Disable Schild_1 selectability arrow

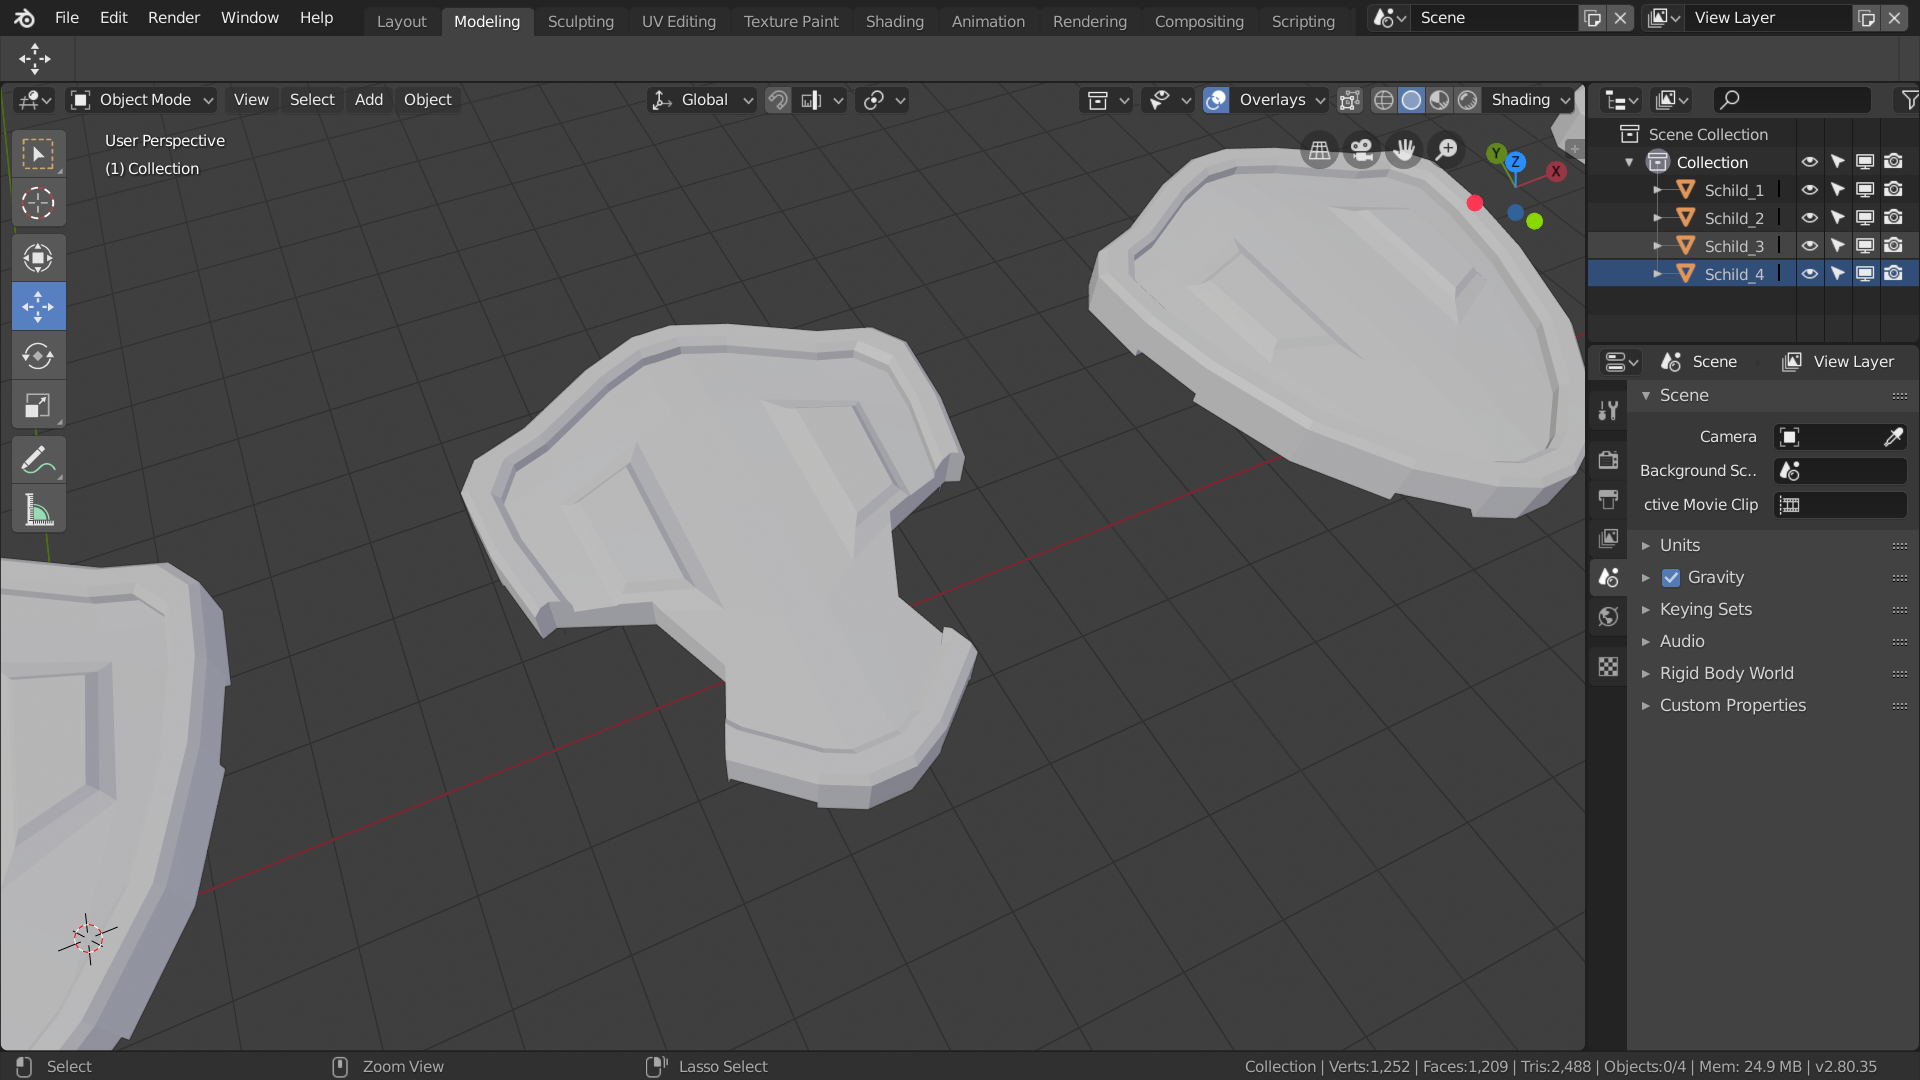1837,190
